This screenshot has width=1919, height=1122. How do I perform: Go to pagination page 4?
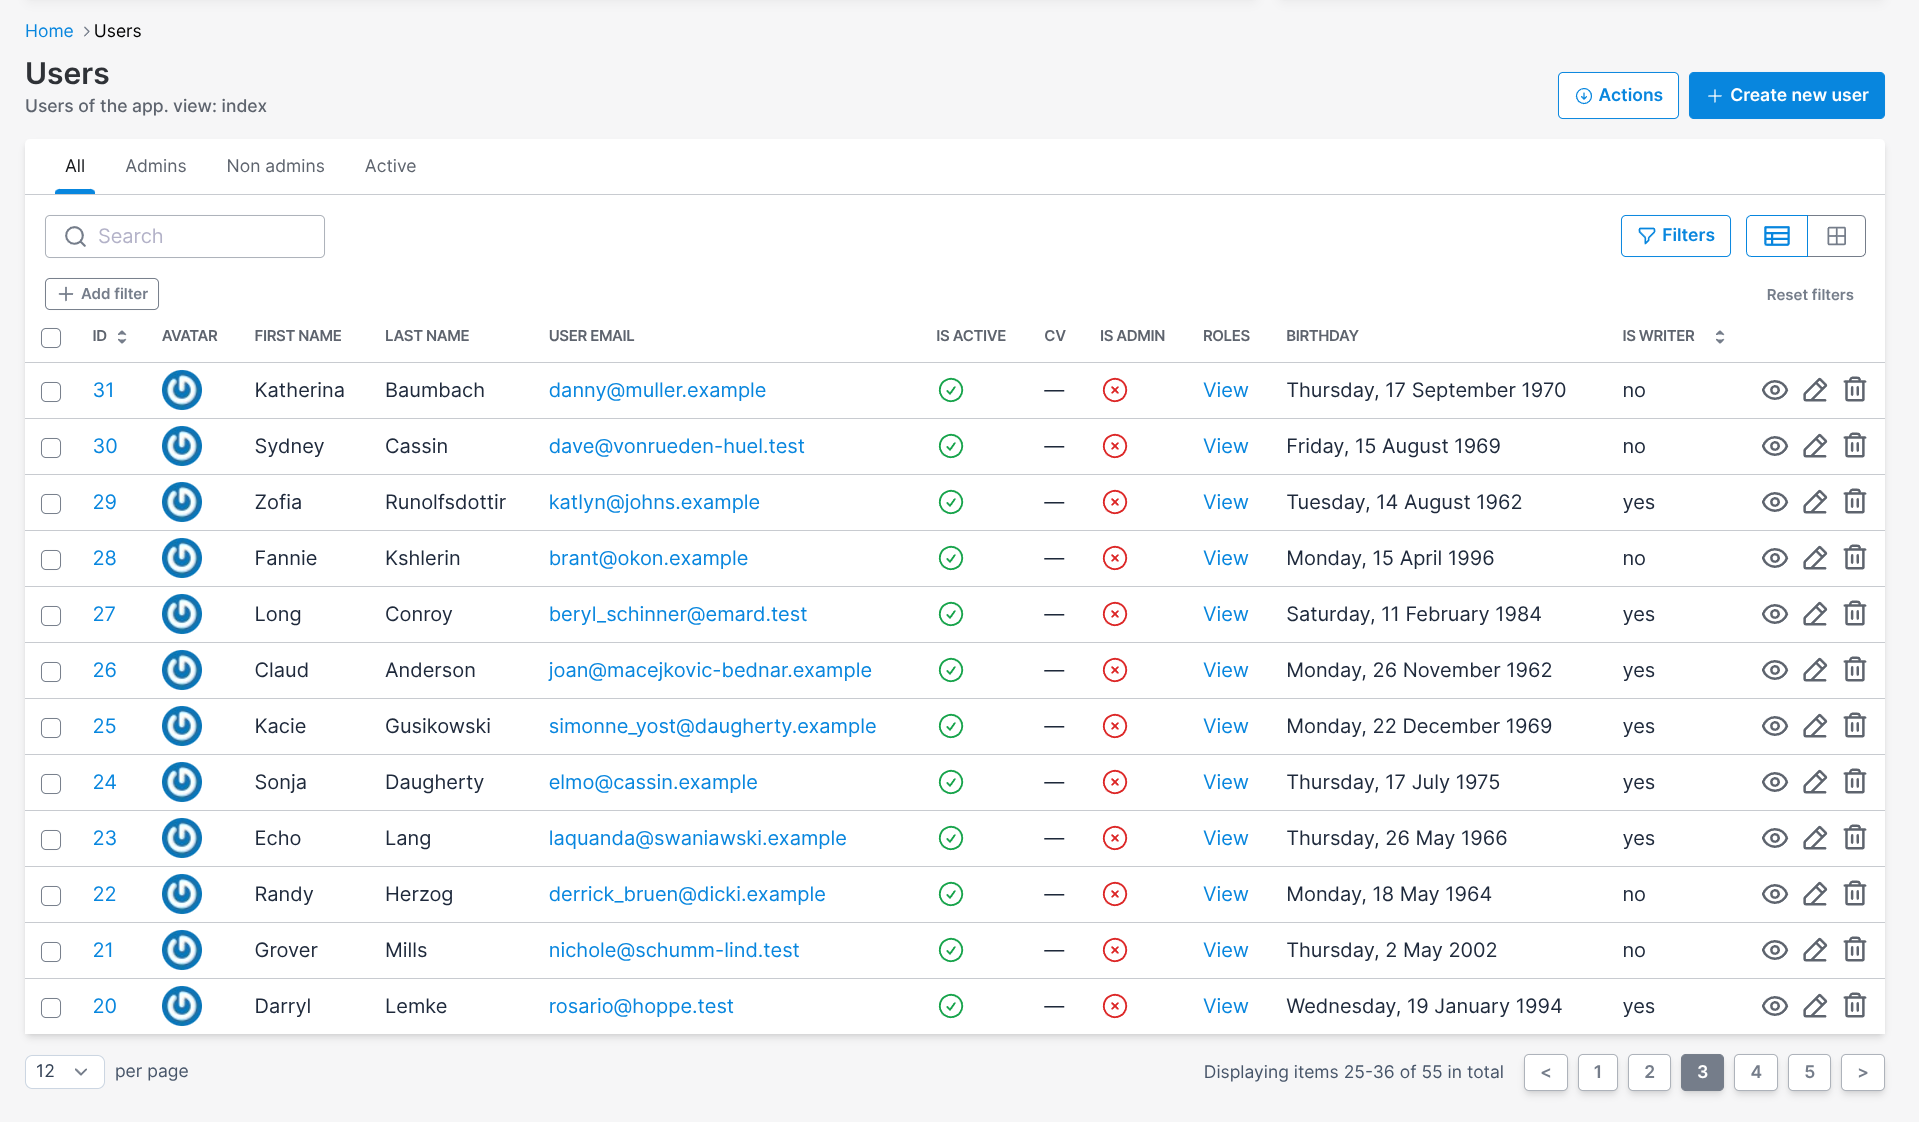tap(1755, 1072)
